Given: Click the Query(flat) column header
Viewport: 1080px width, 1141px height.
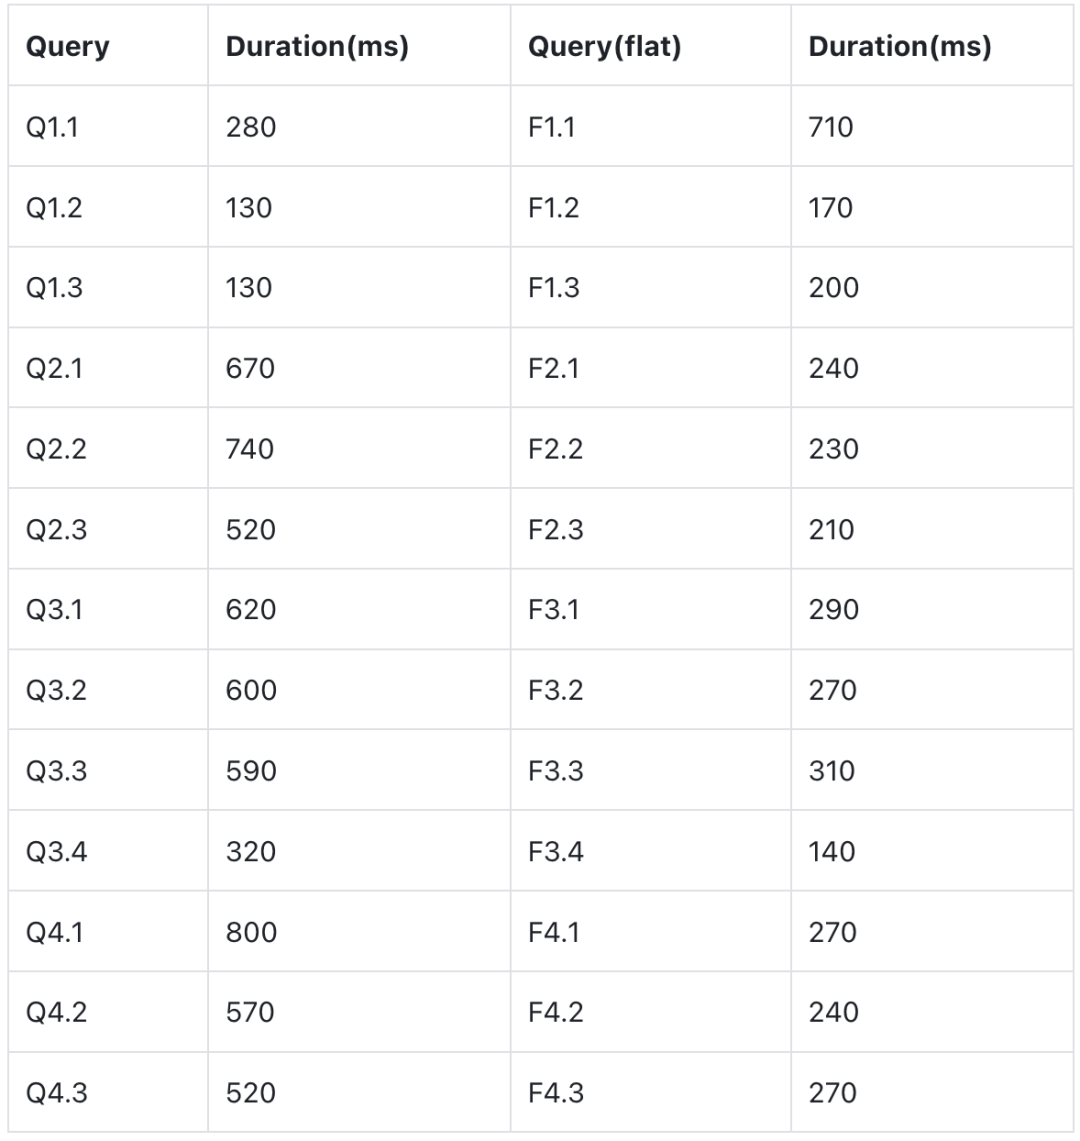Looking at the screenshot, I should click(x=605, y=47).
